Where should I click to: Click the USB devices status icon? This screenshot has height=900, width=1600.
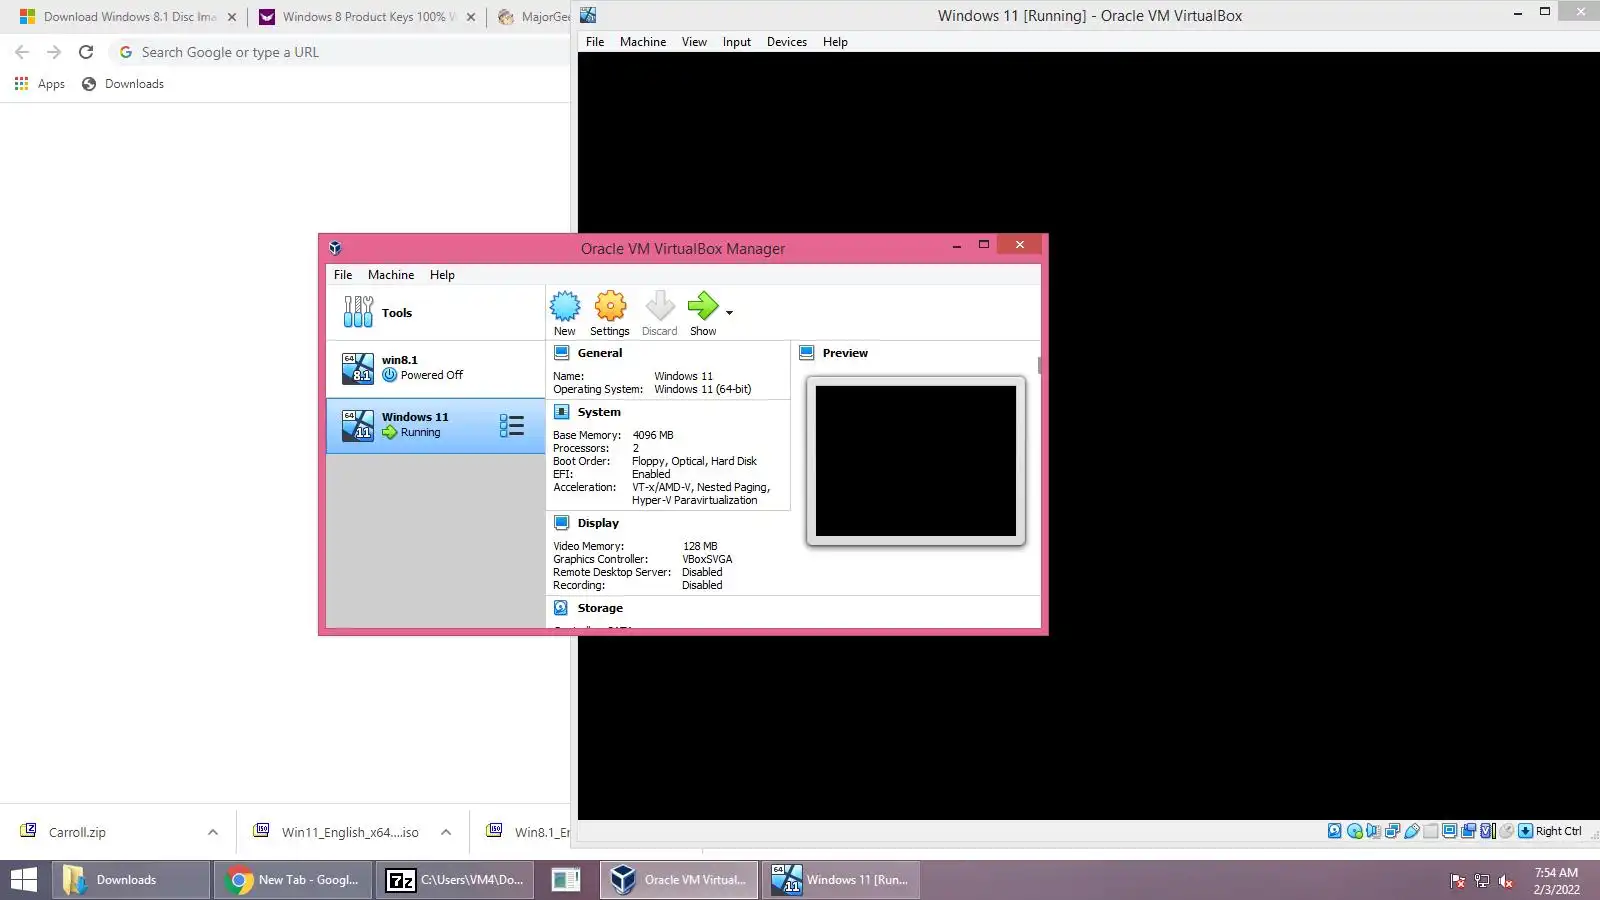pyautogui.click(x=1412, y=831)
